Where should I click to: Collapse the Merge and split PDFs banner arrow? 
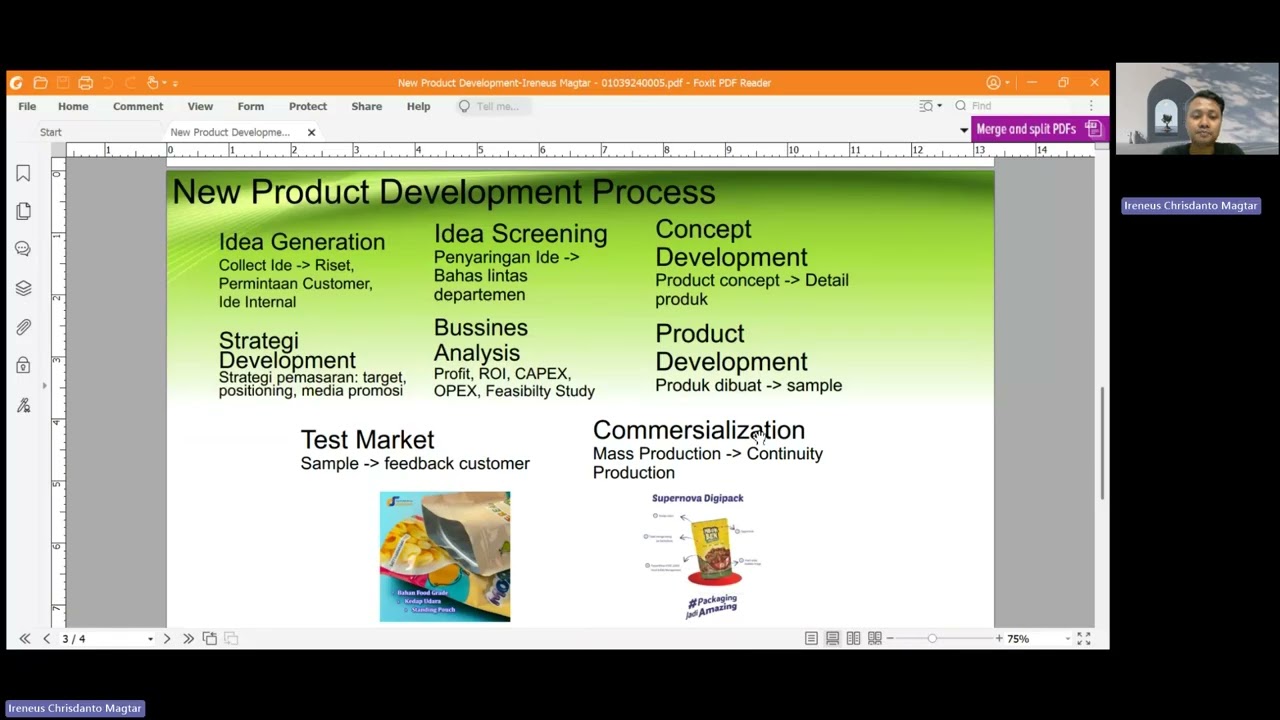[964, 130]
